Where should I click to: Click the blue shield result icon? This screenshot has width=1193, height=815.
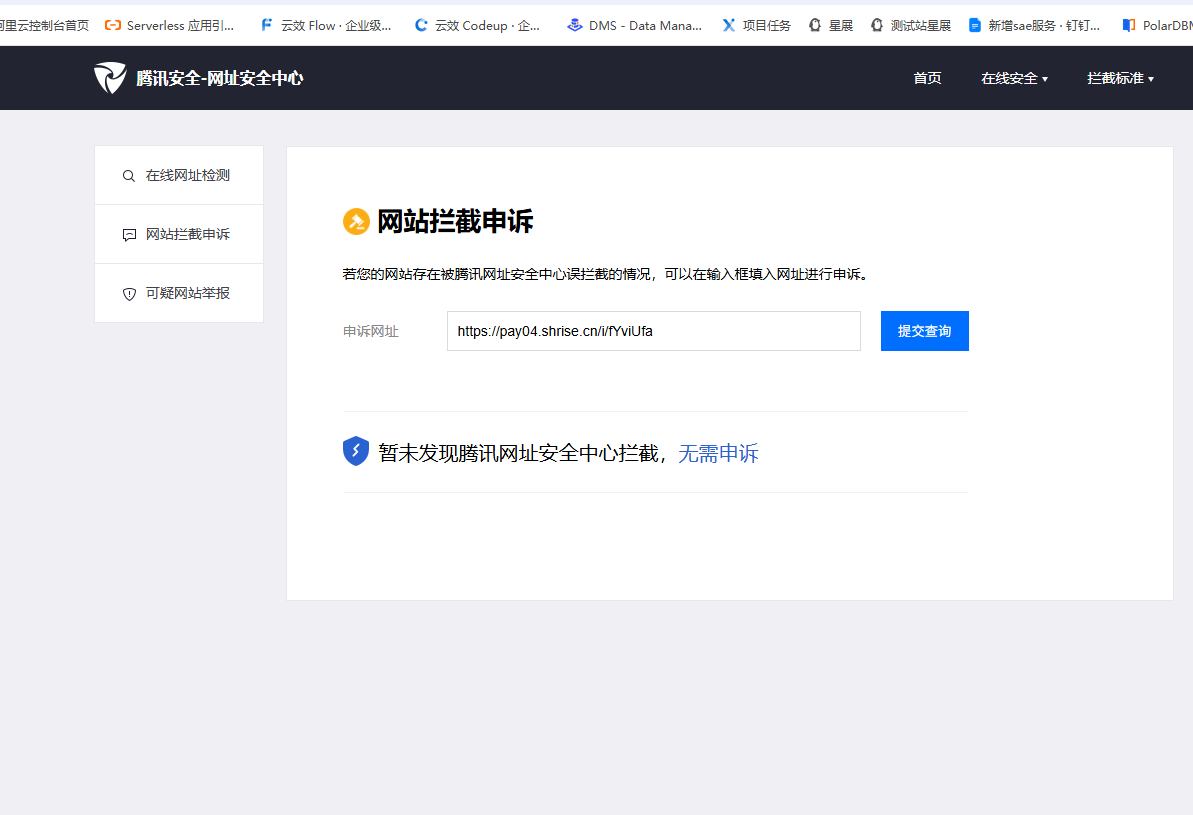(x=355, y=451)
